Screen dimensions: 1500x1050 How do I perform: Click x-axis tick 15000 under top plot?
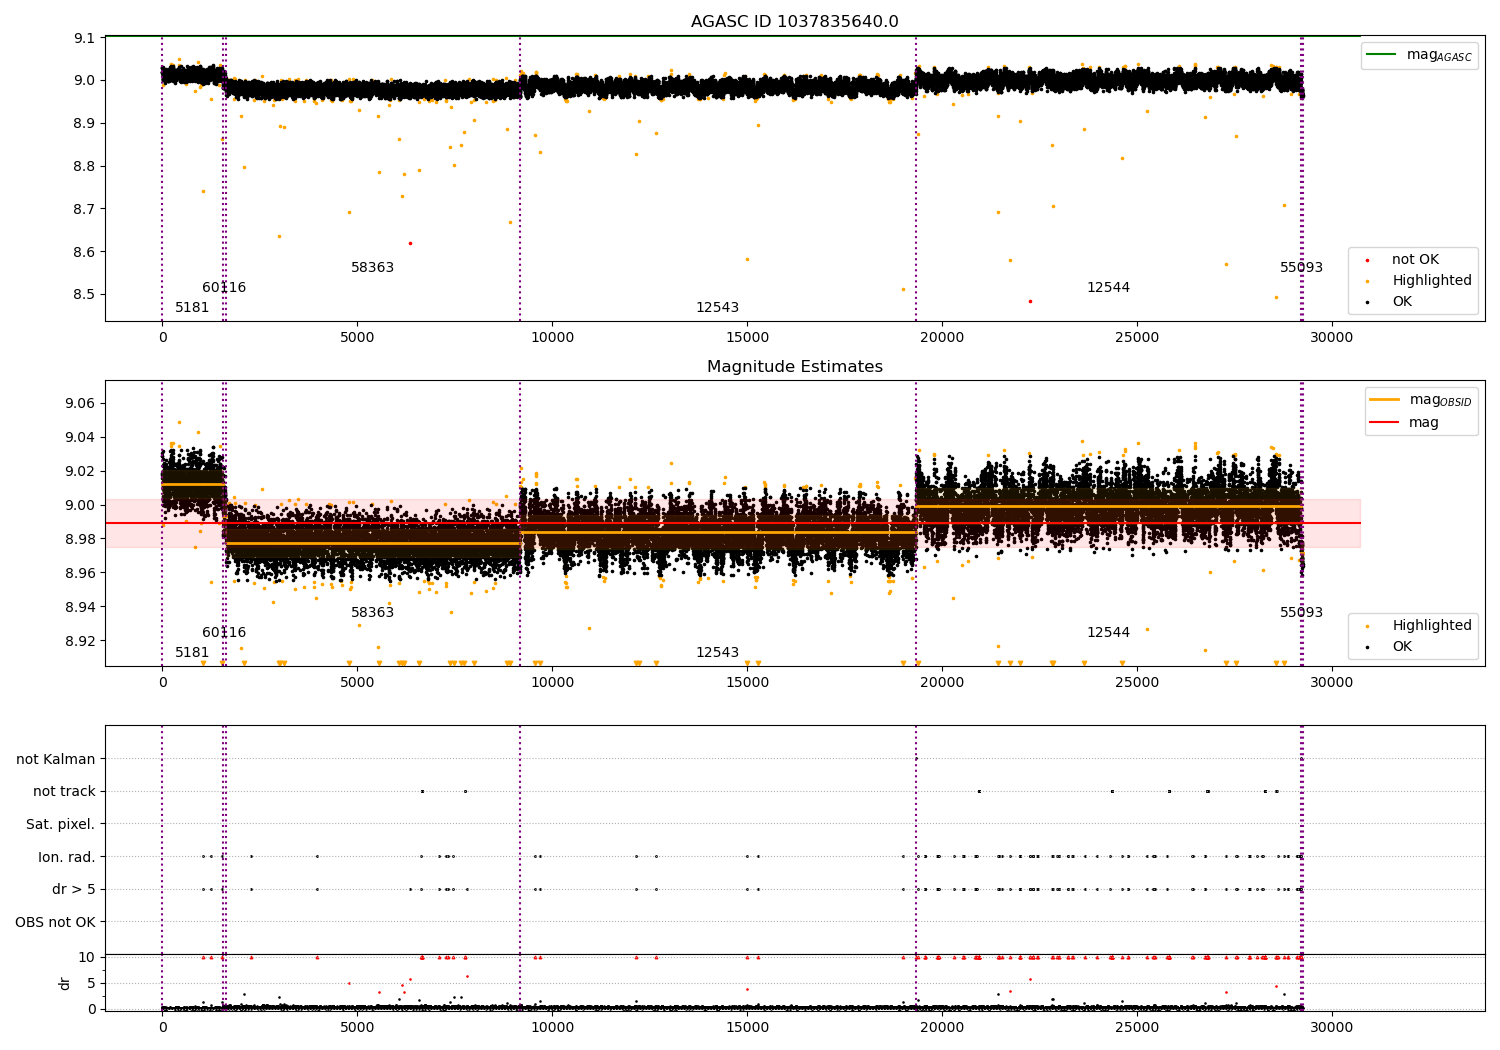747,338
